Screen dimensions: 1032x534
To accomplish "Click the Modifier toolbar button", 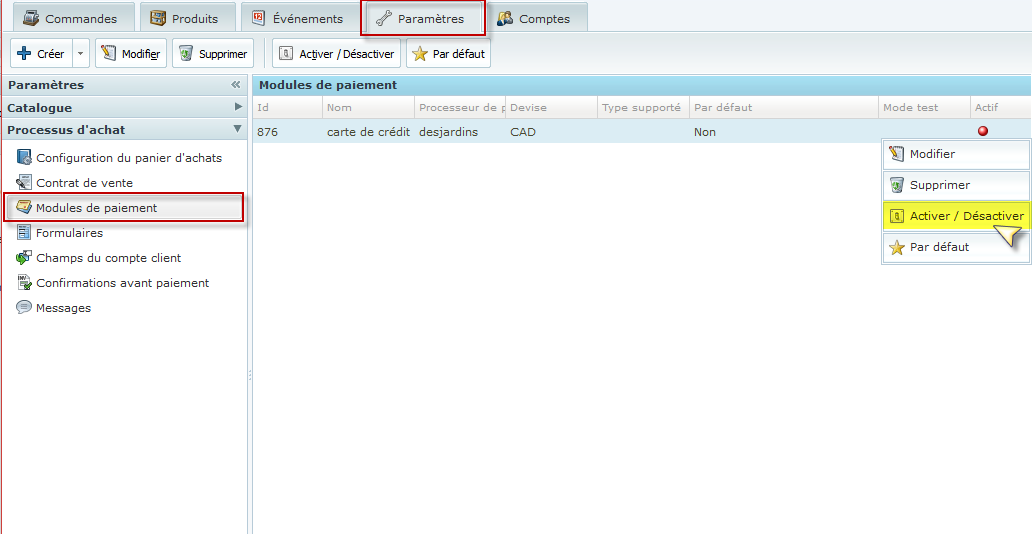I will point(130,54).
